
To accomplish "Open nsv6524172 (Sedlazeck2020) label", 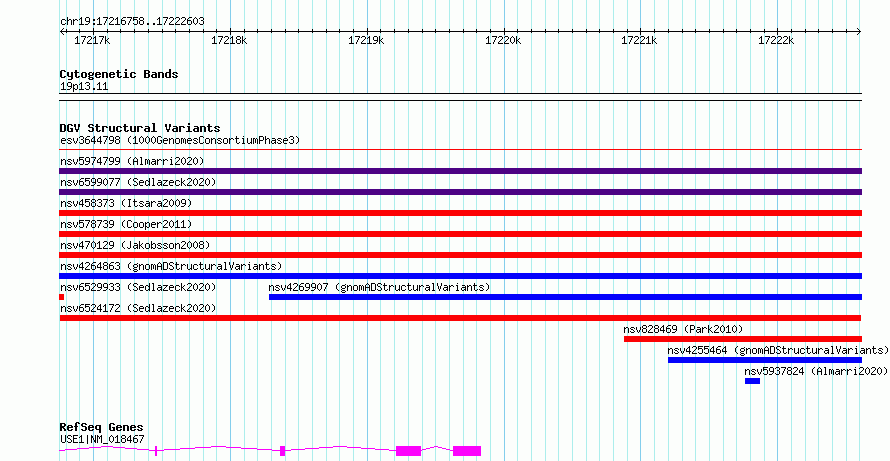I will 138,308.
